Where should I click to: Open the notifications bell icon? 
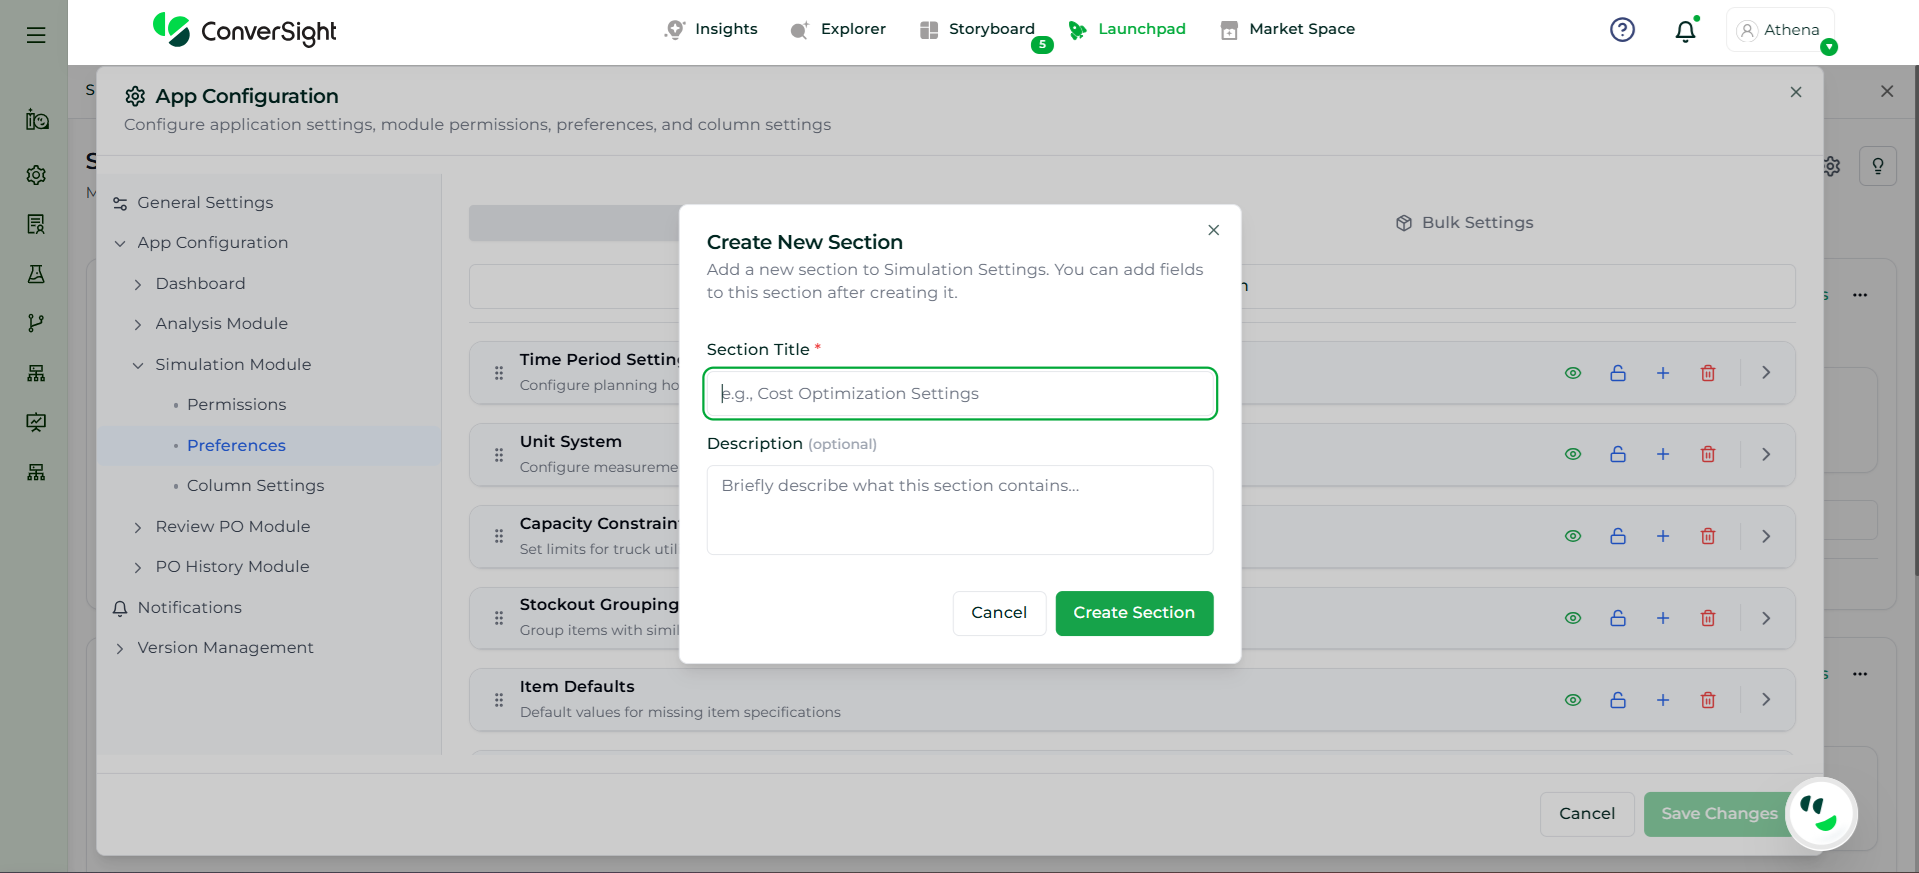click(1685, 31)
